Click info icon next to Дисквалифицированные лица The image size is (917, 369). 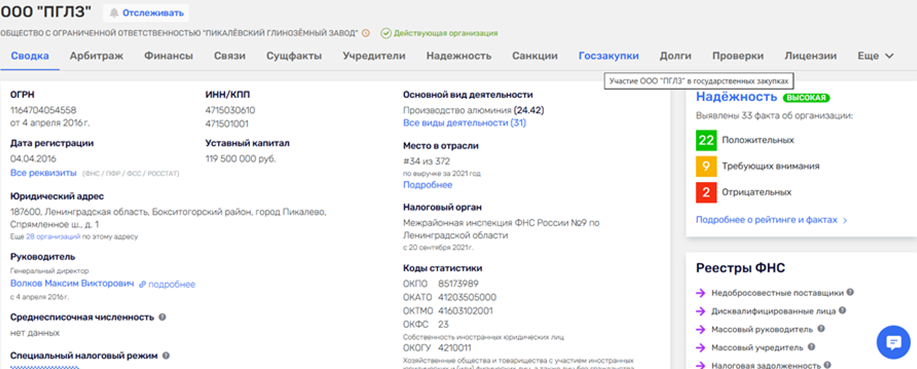843,311
